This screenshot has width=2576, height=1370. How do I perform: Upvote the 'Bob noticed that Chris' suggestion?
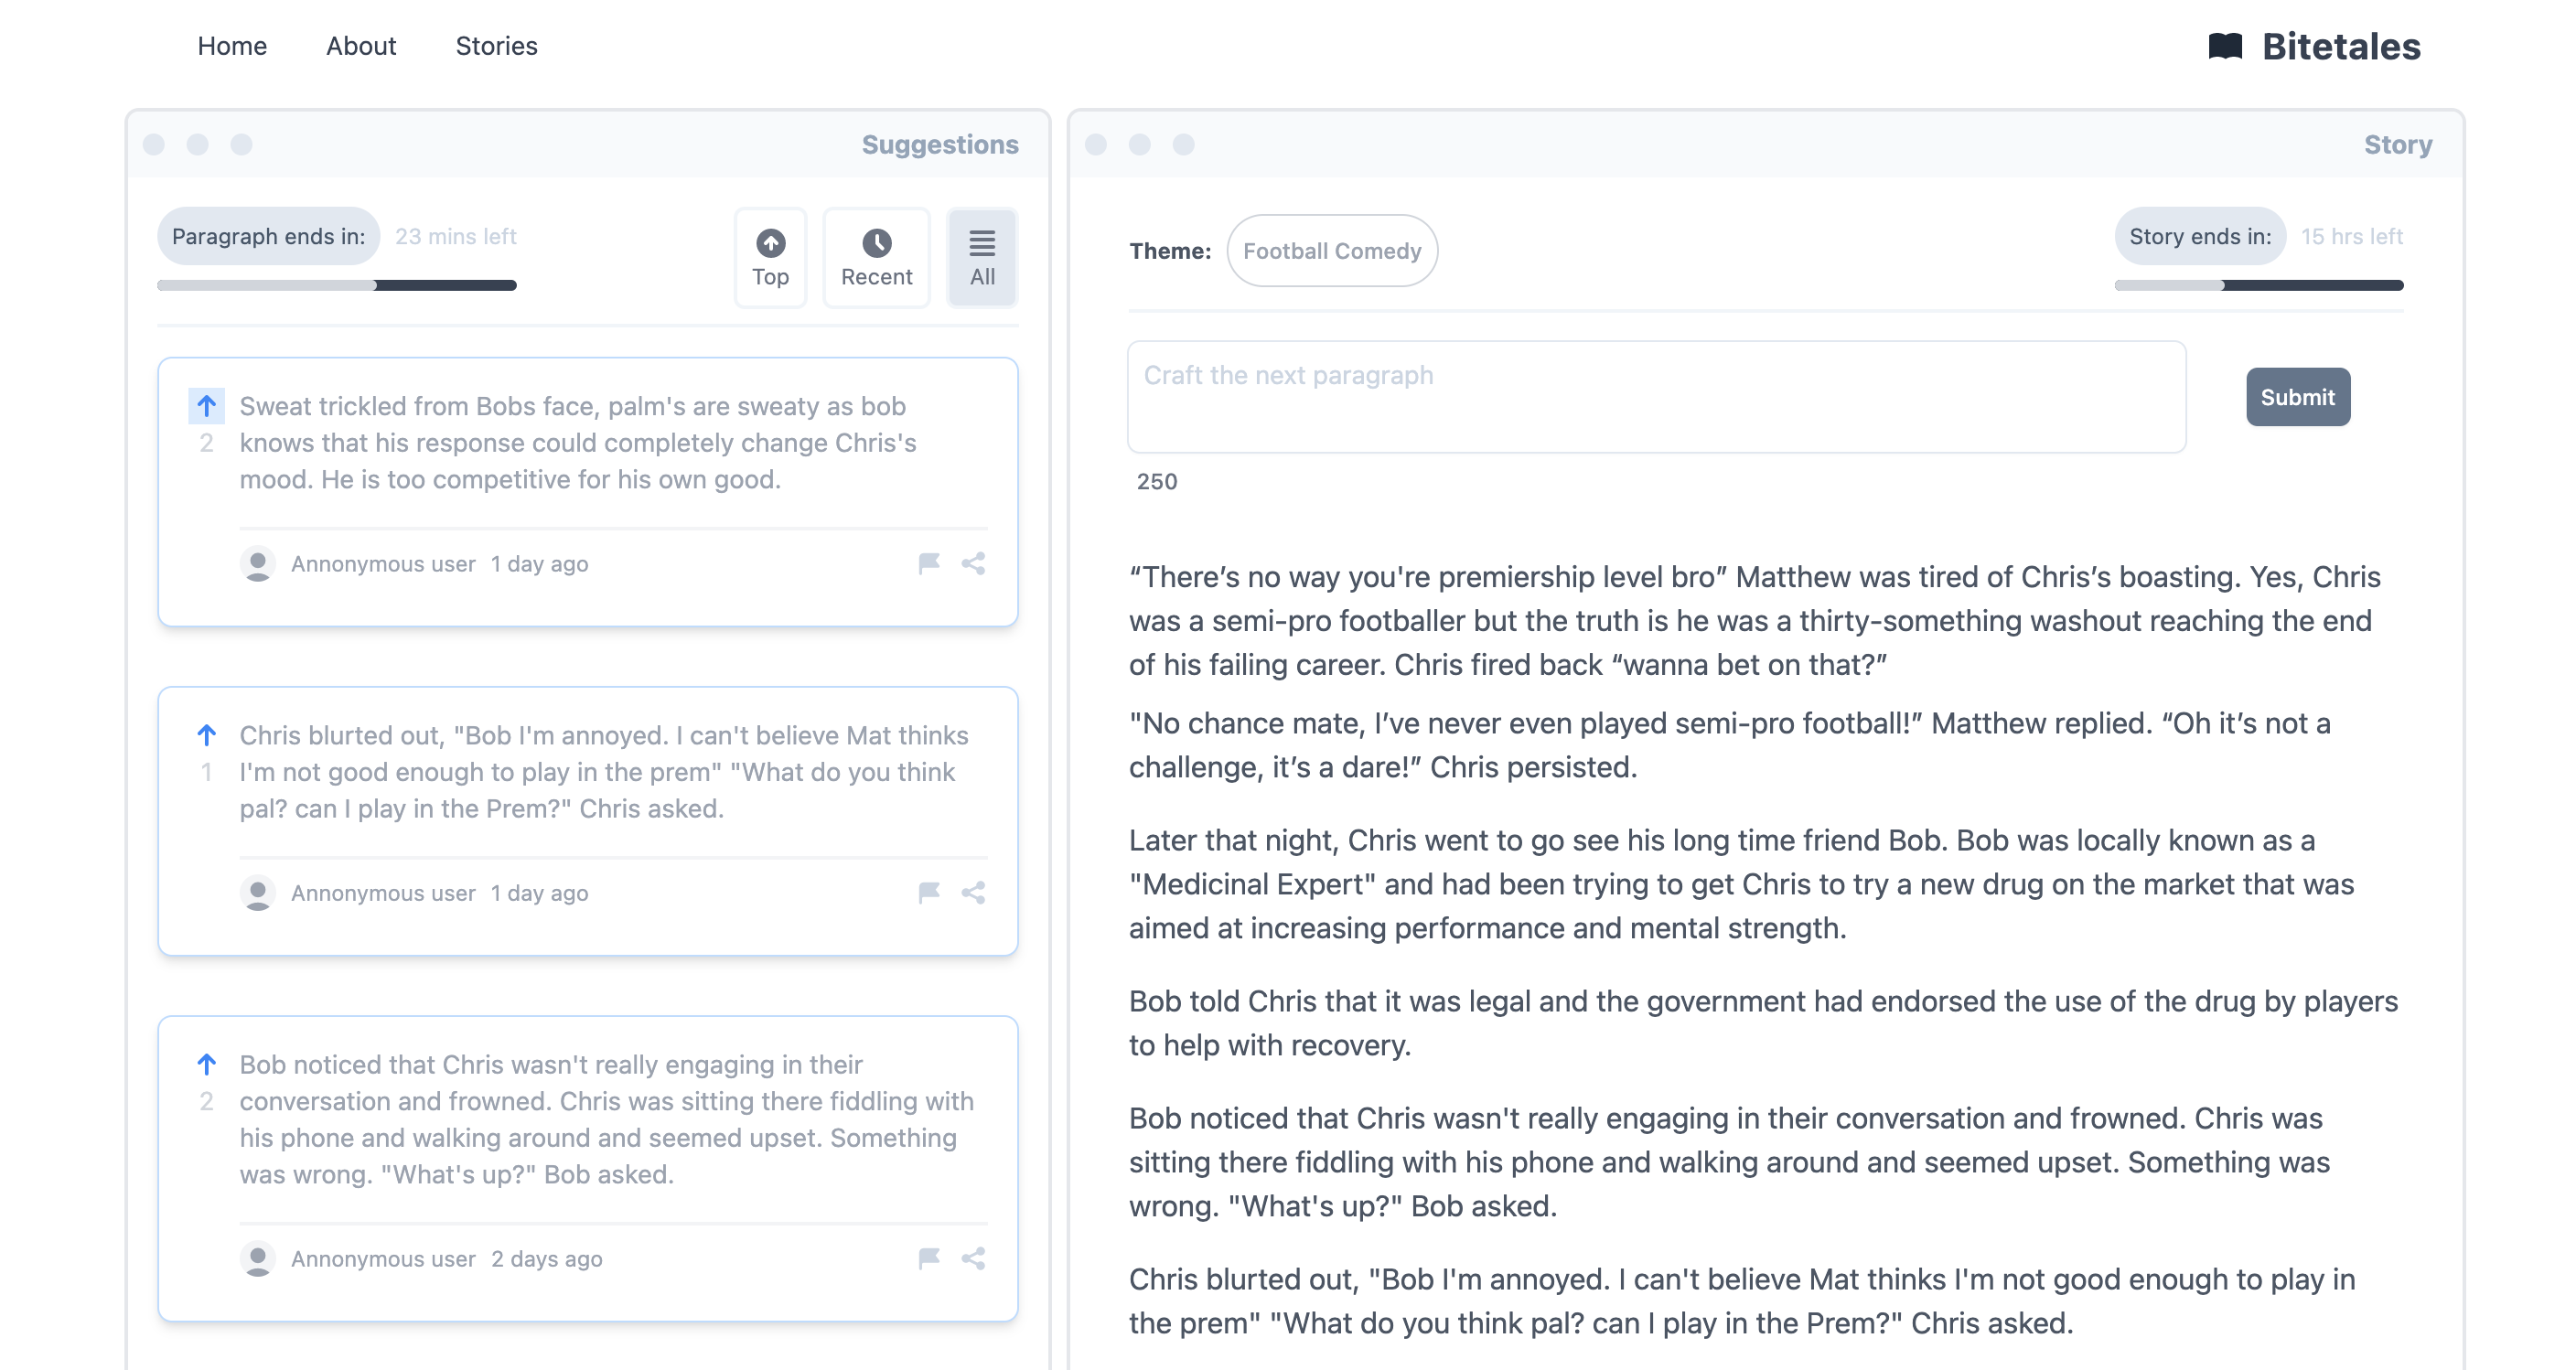(x=206, y=1064)
